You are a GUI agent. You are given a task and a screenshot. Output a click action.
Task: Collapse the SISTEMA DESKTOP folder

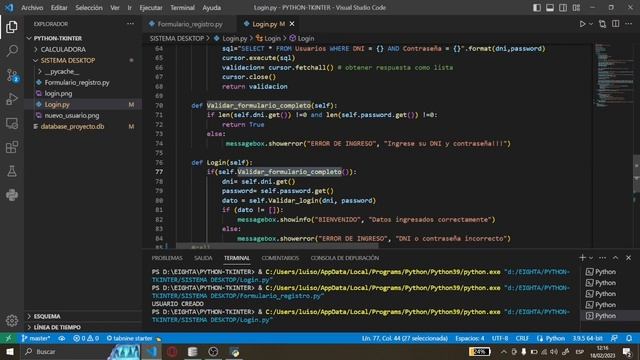(x=83, y=60)
